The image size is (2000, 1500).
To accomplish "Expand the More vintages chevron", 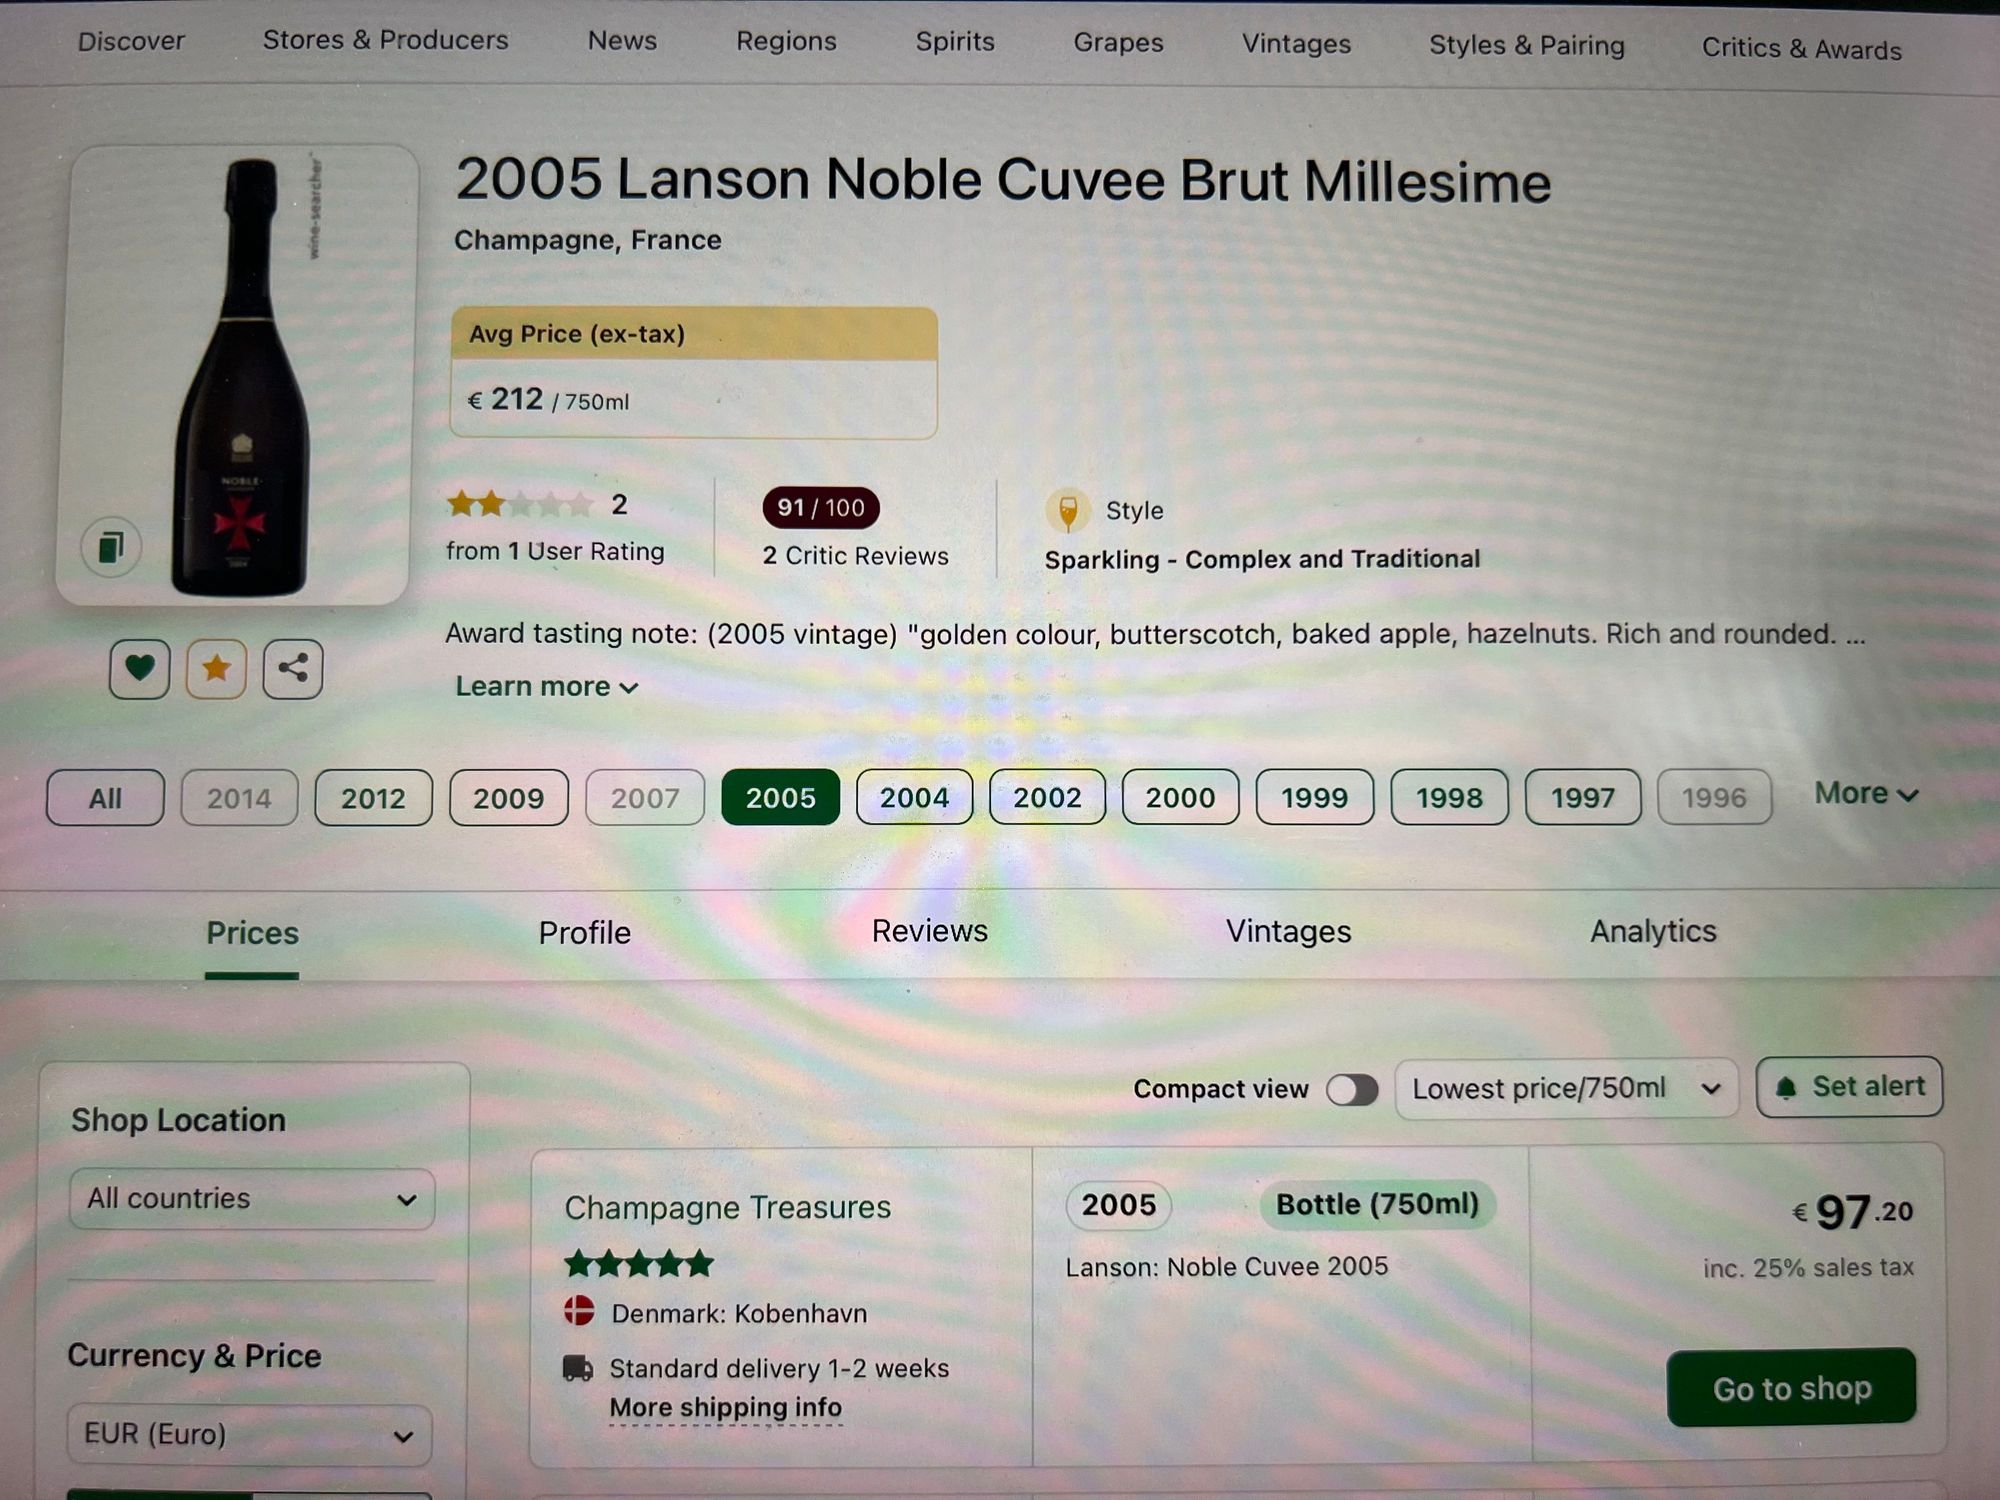I will 1866,794.
